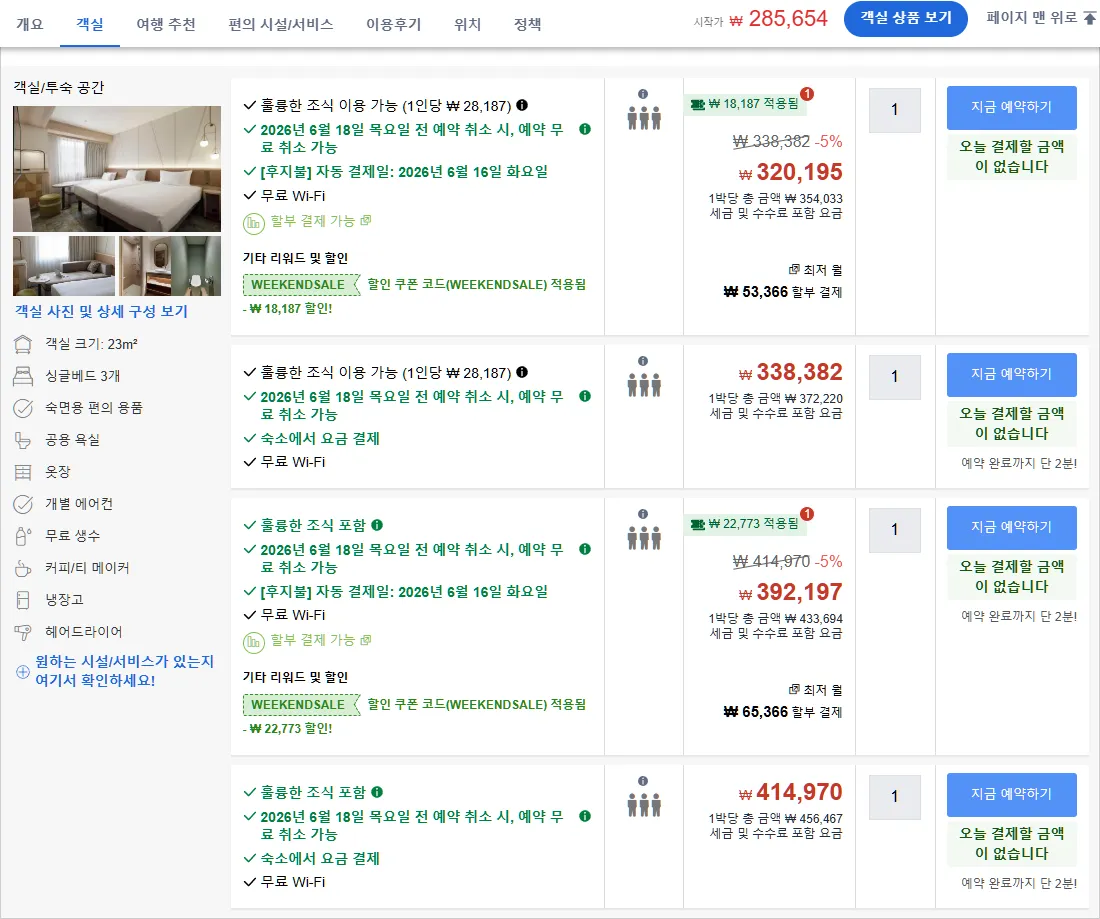The height and width of the screenshot is (919, 1100).
Task: Open the 최저 월 ₩65,366 할부 결제 link
Action: click(x=783, y=702)
